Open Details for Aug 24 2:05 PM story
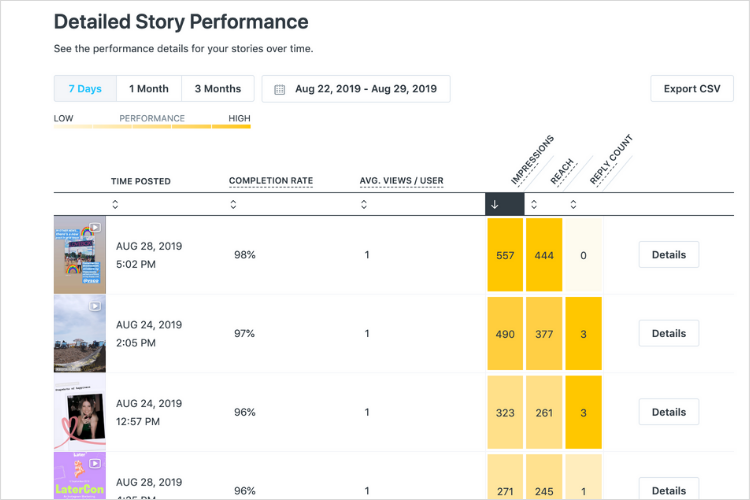750x500 pixels. coord(669,333)
